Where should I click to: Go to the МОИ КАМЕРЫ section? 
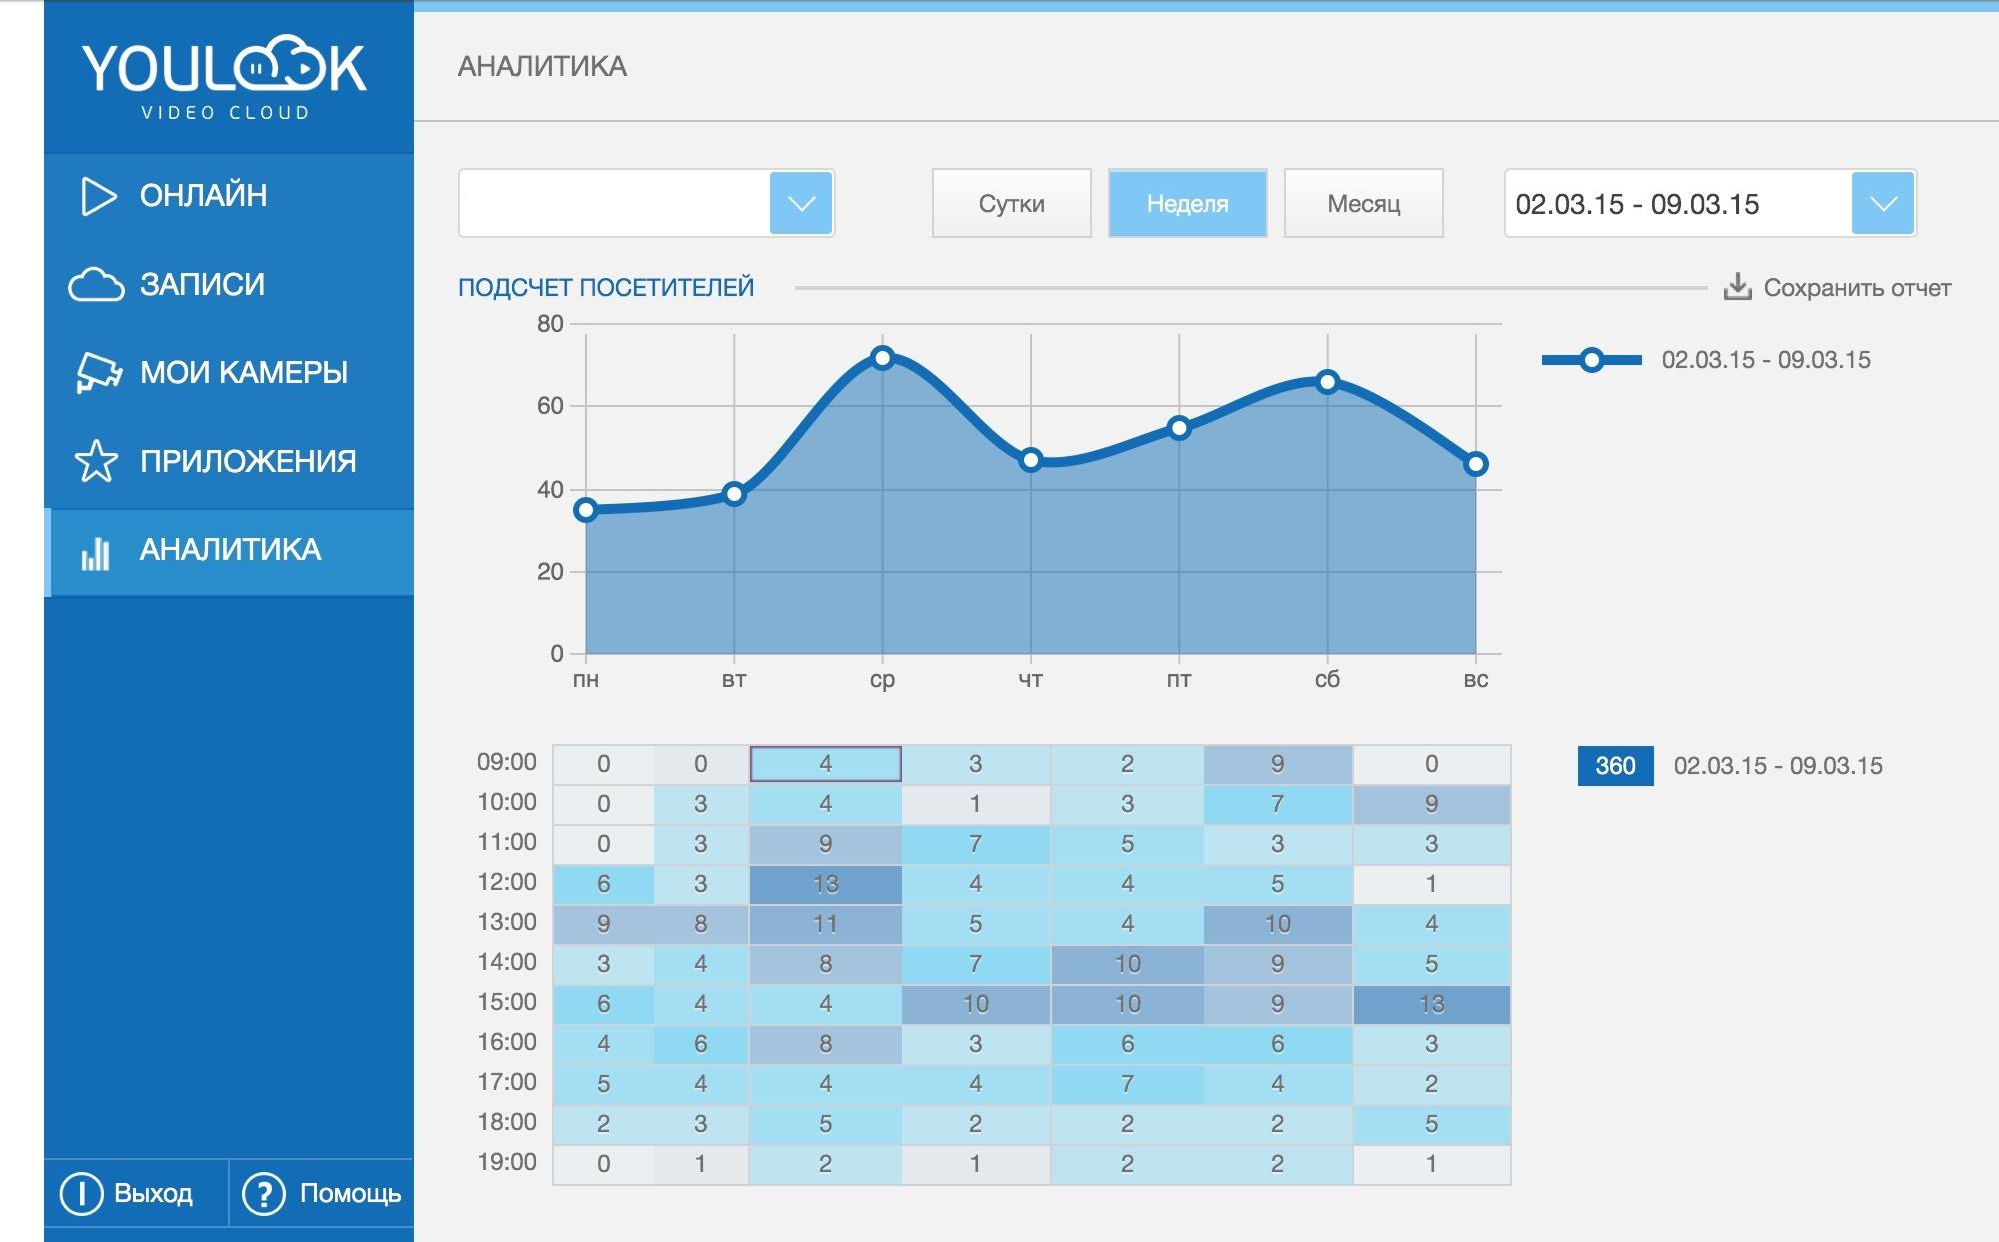coord(243,373)
